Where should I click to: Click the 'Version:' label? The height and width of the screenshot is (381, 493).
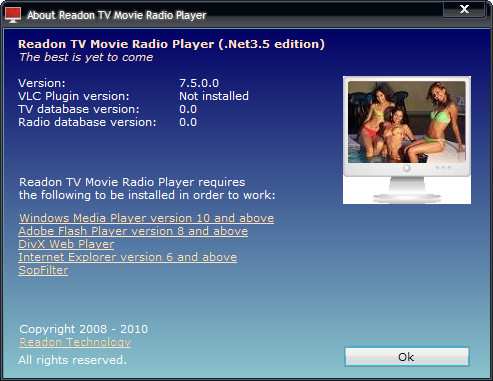pyautogui.click(x=42, y=83)
